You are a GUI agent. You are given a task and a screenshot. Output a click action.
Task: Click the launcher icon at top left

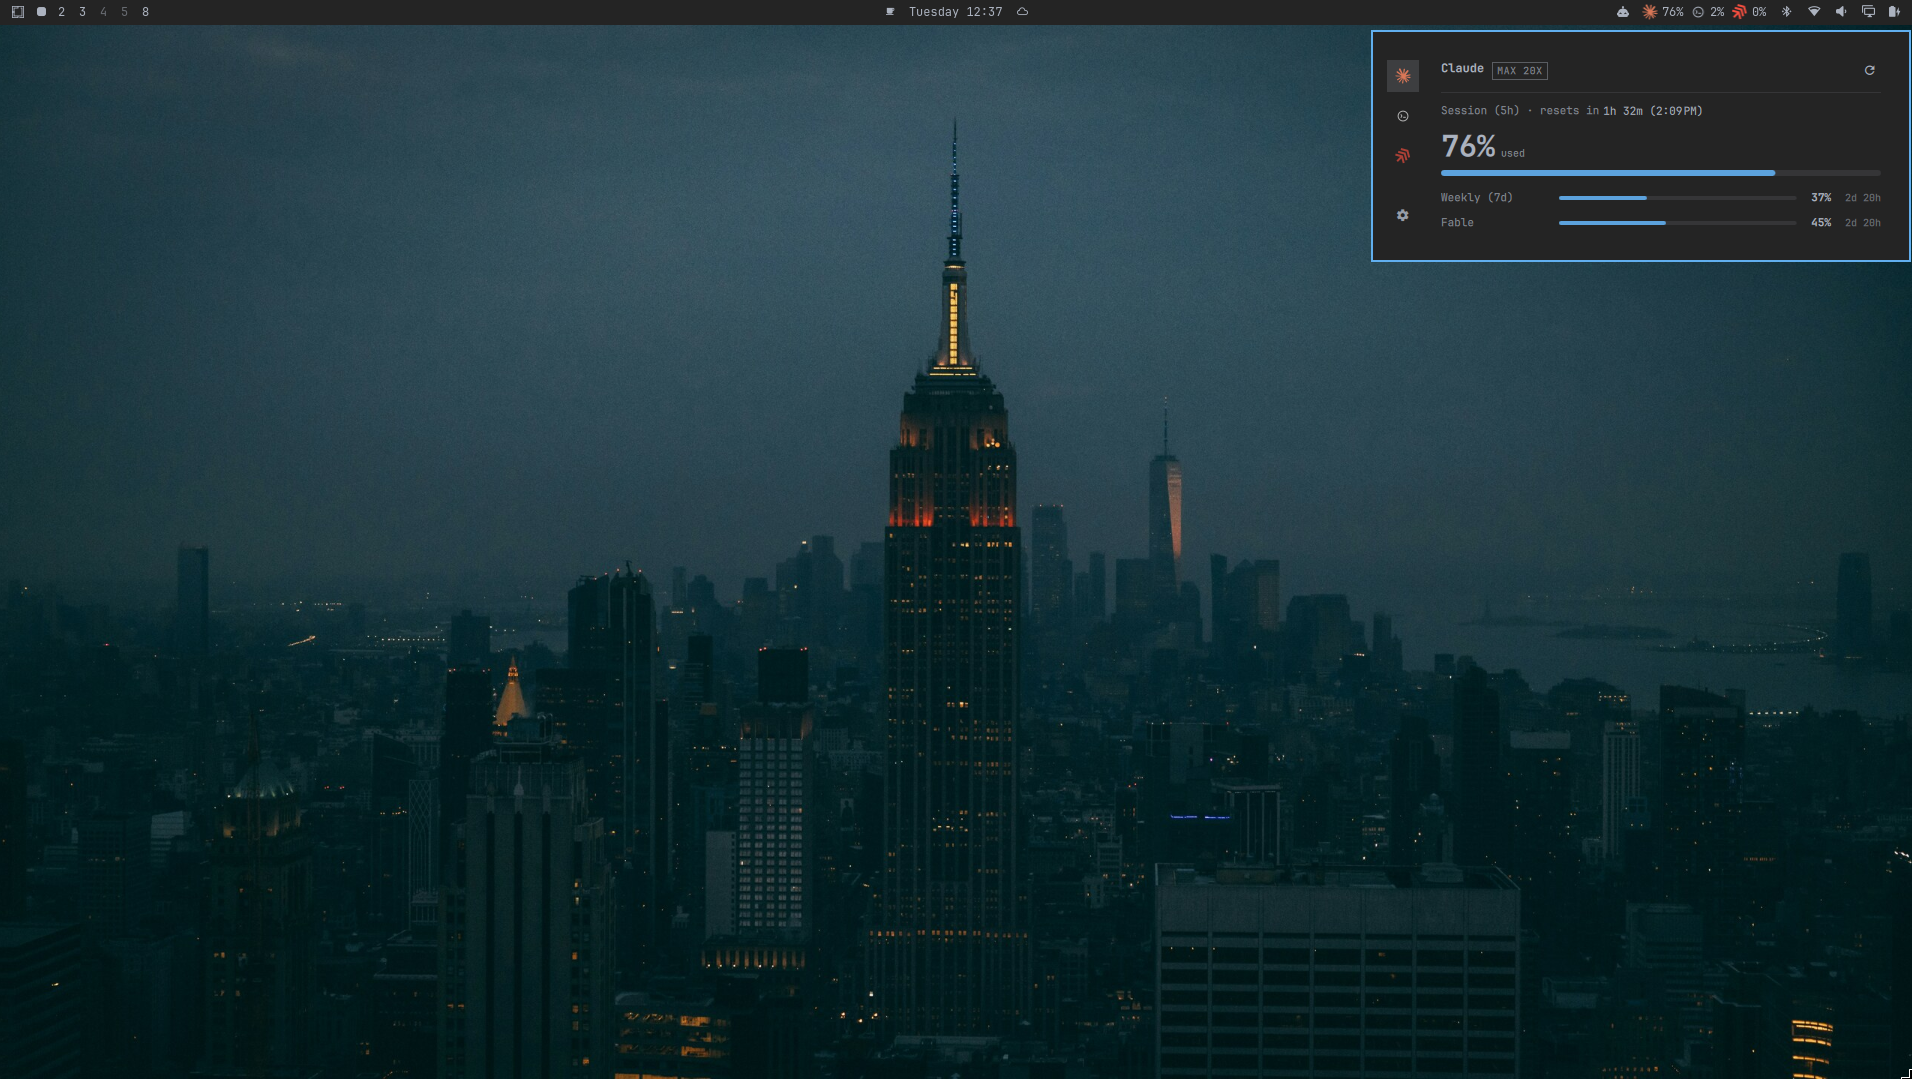pos(18,12)
